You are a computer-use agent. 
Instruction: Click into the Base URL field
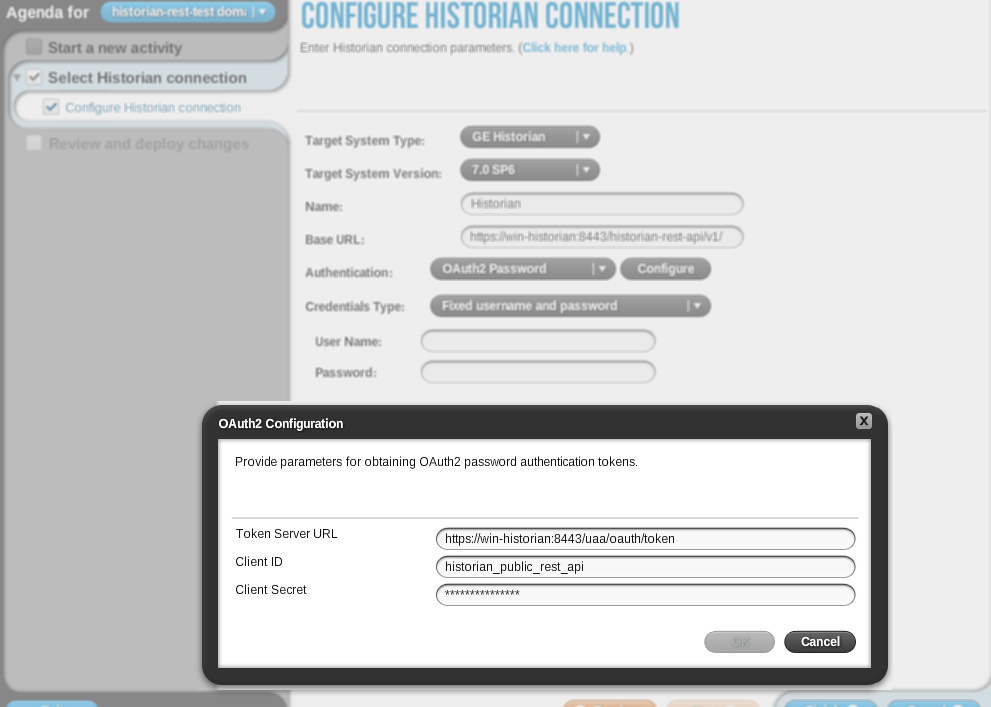coord(602,237)
